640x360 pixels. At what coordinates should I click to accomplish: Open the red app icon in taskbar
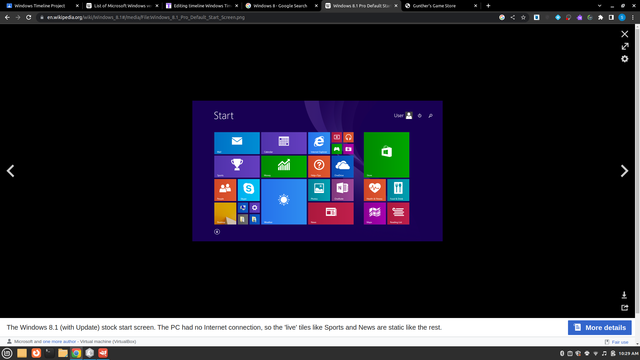click(103, 353)
